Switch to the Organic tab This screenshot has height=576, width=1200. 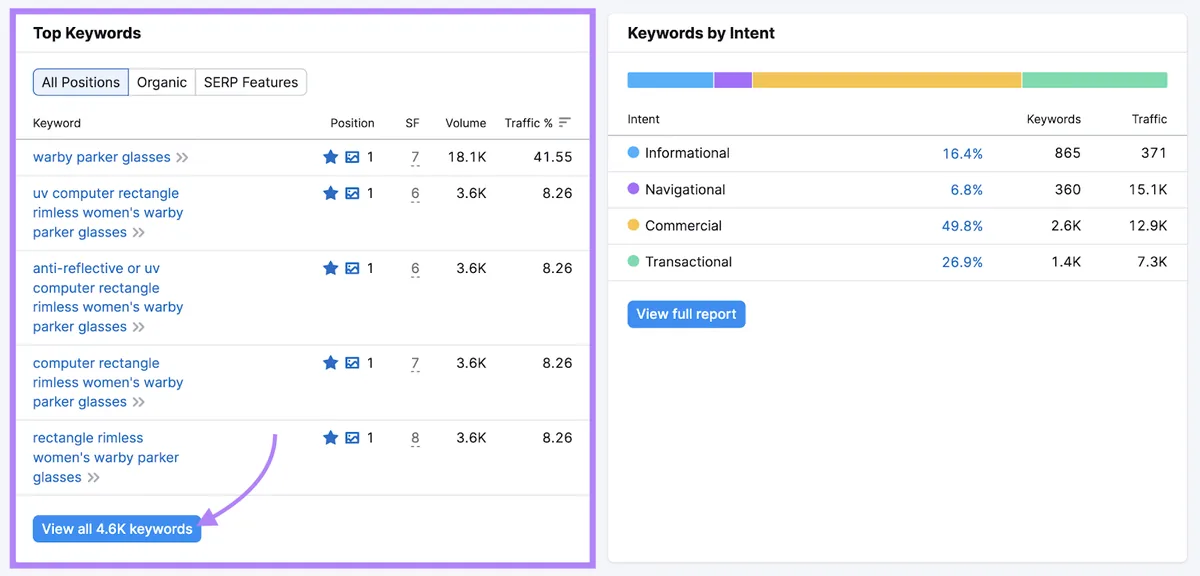(162, 82)
